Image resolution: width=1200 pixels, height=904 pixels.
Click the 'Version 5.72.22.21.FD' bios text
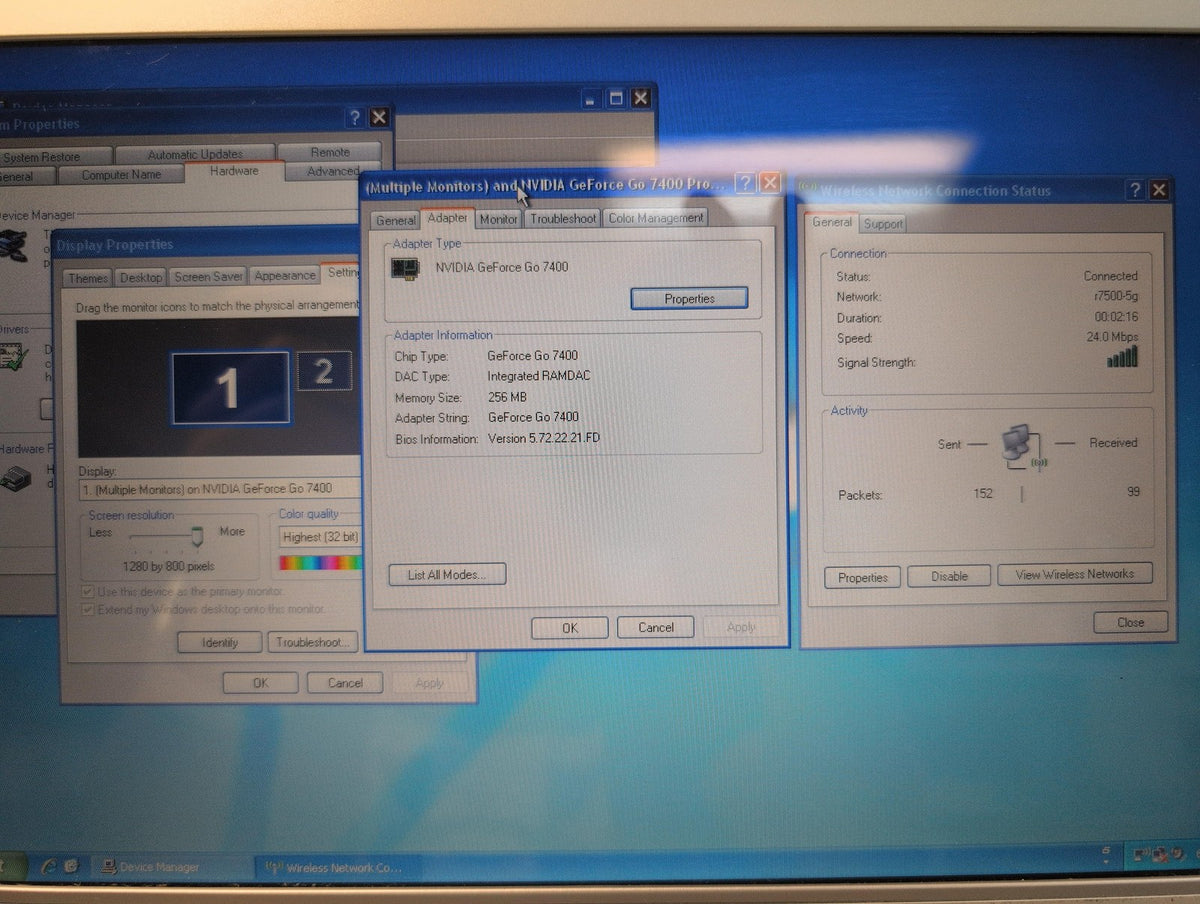(x=544, y=438)
